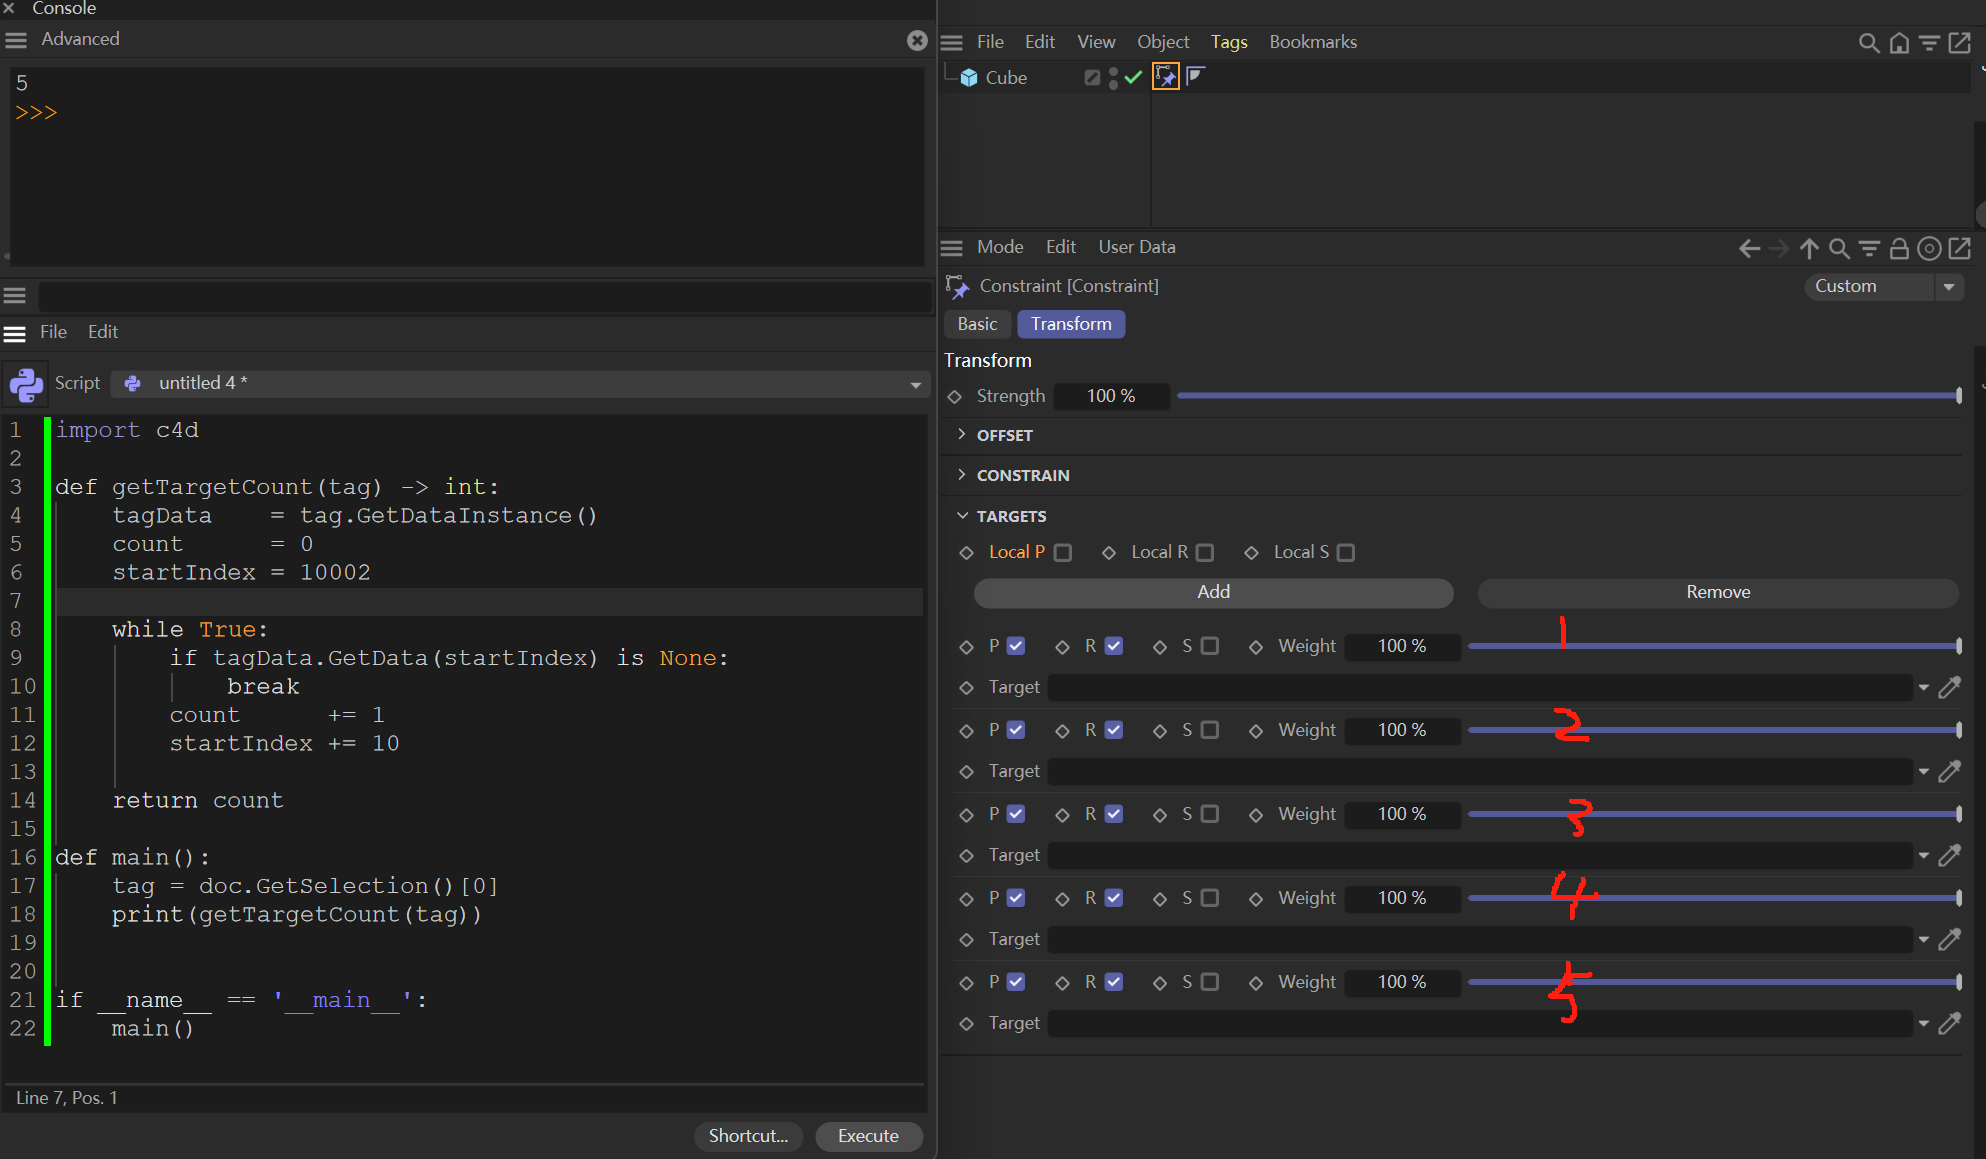Select the Transform tab
This screenshot has width=1986, height=1159.
[1071, 324]
